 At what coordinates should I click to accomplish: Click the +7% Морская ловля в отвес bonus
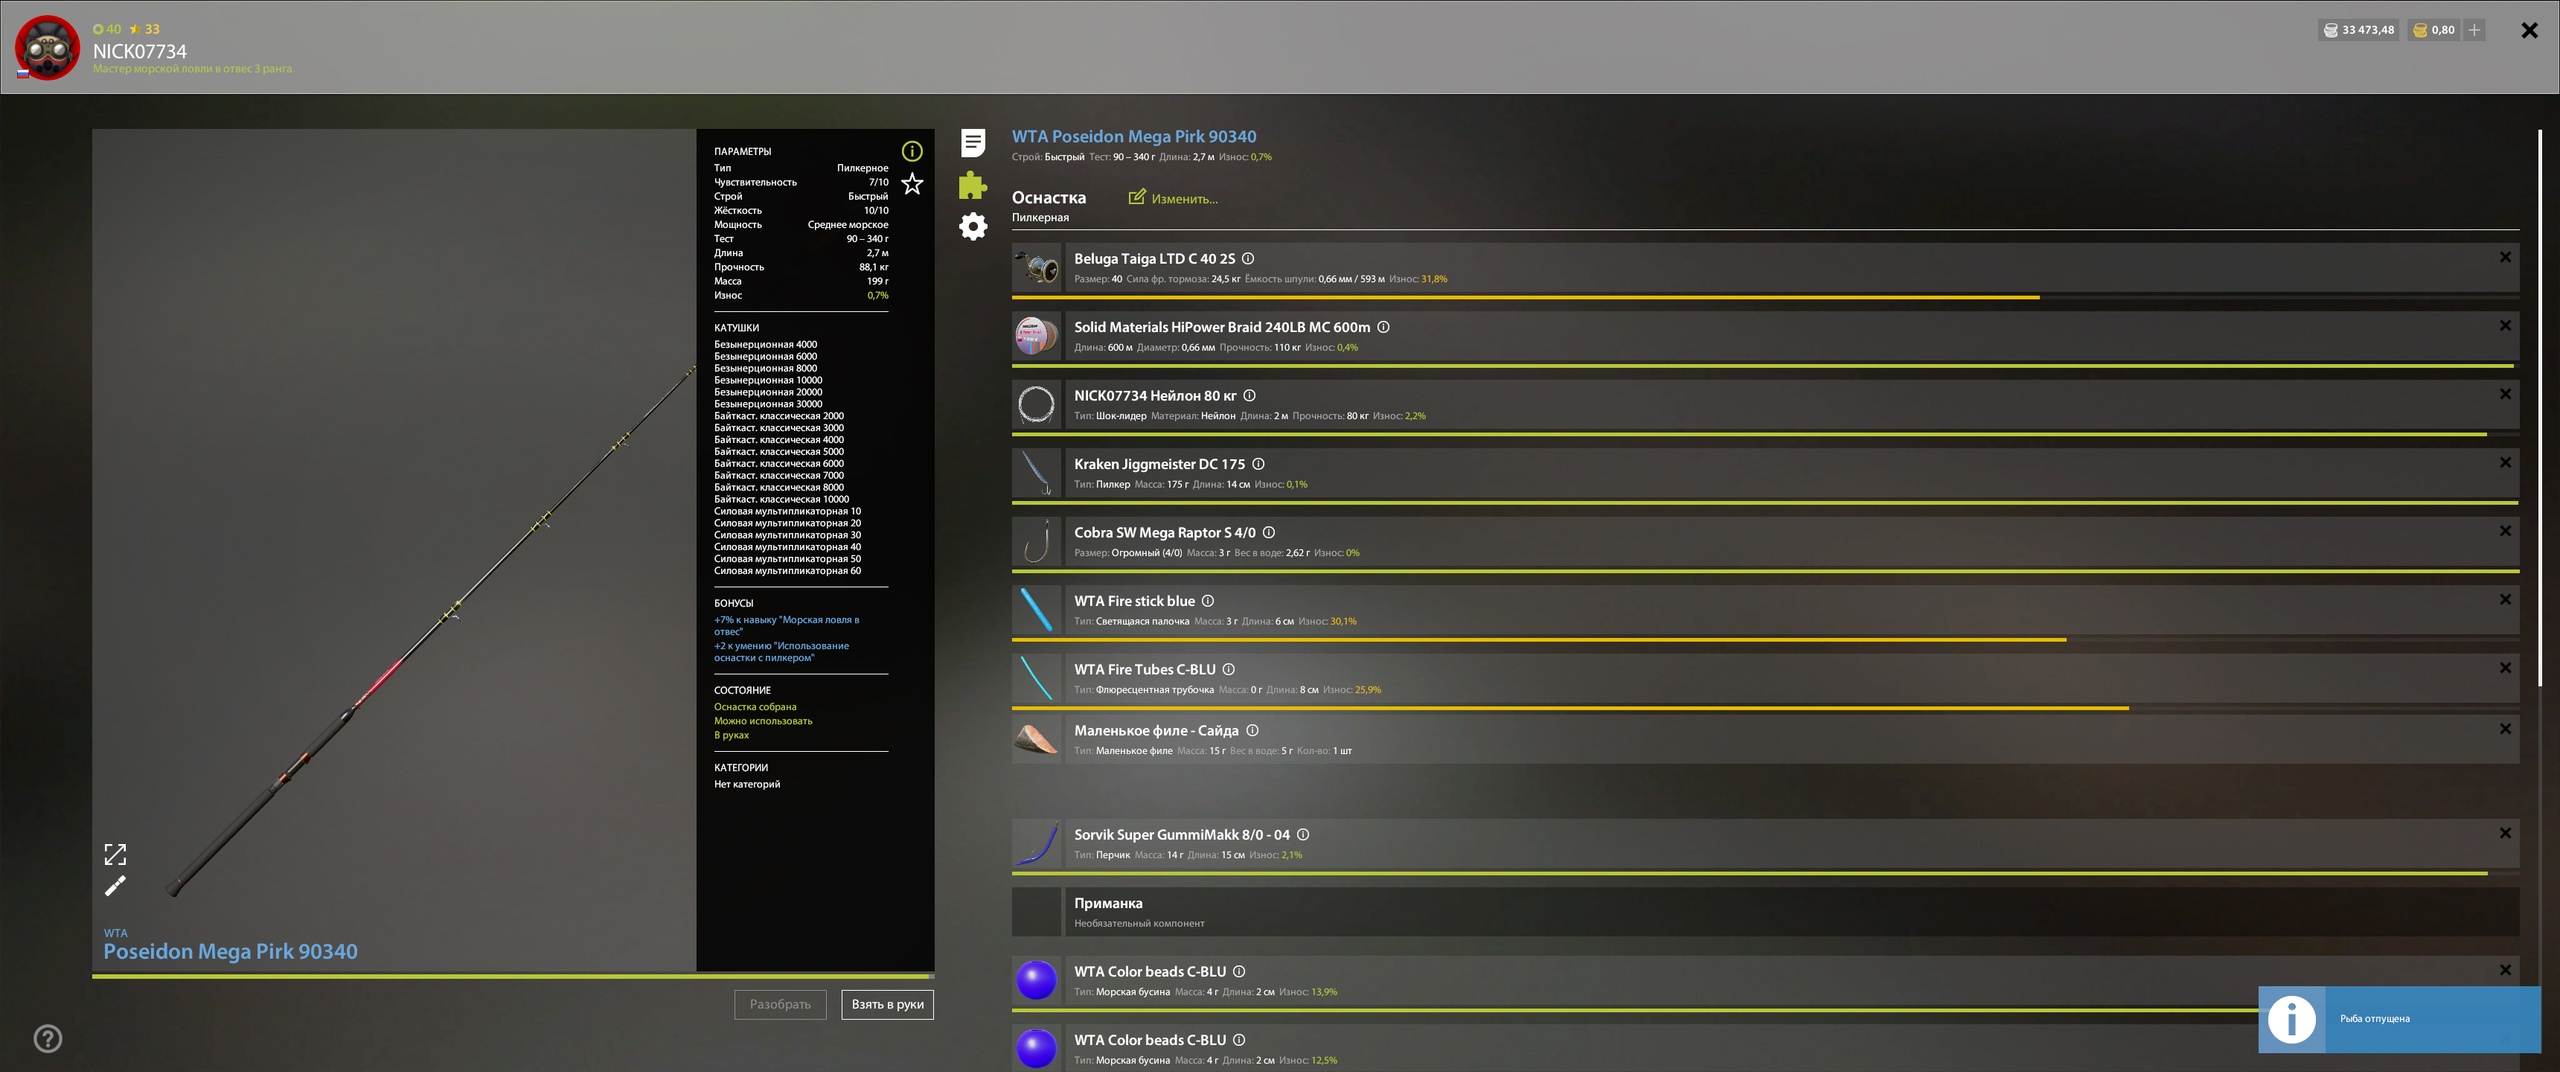click(786, 626)
